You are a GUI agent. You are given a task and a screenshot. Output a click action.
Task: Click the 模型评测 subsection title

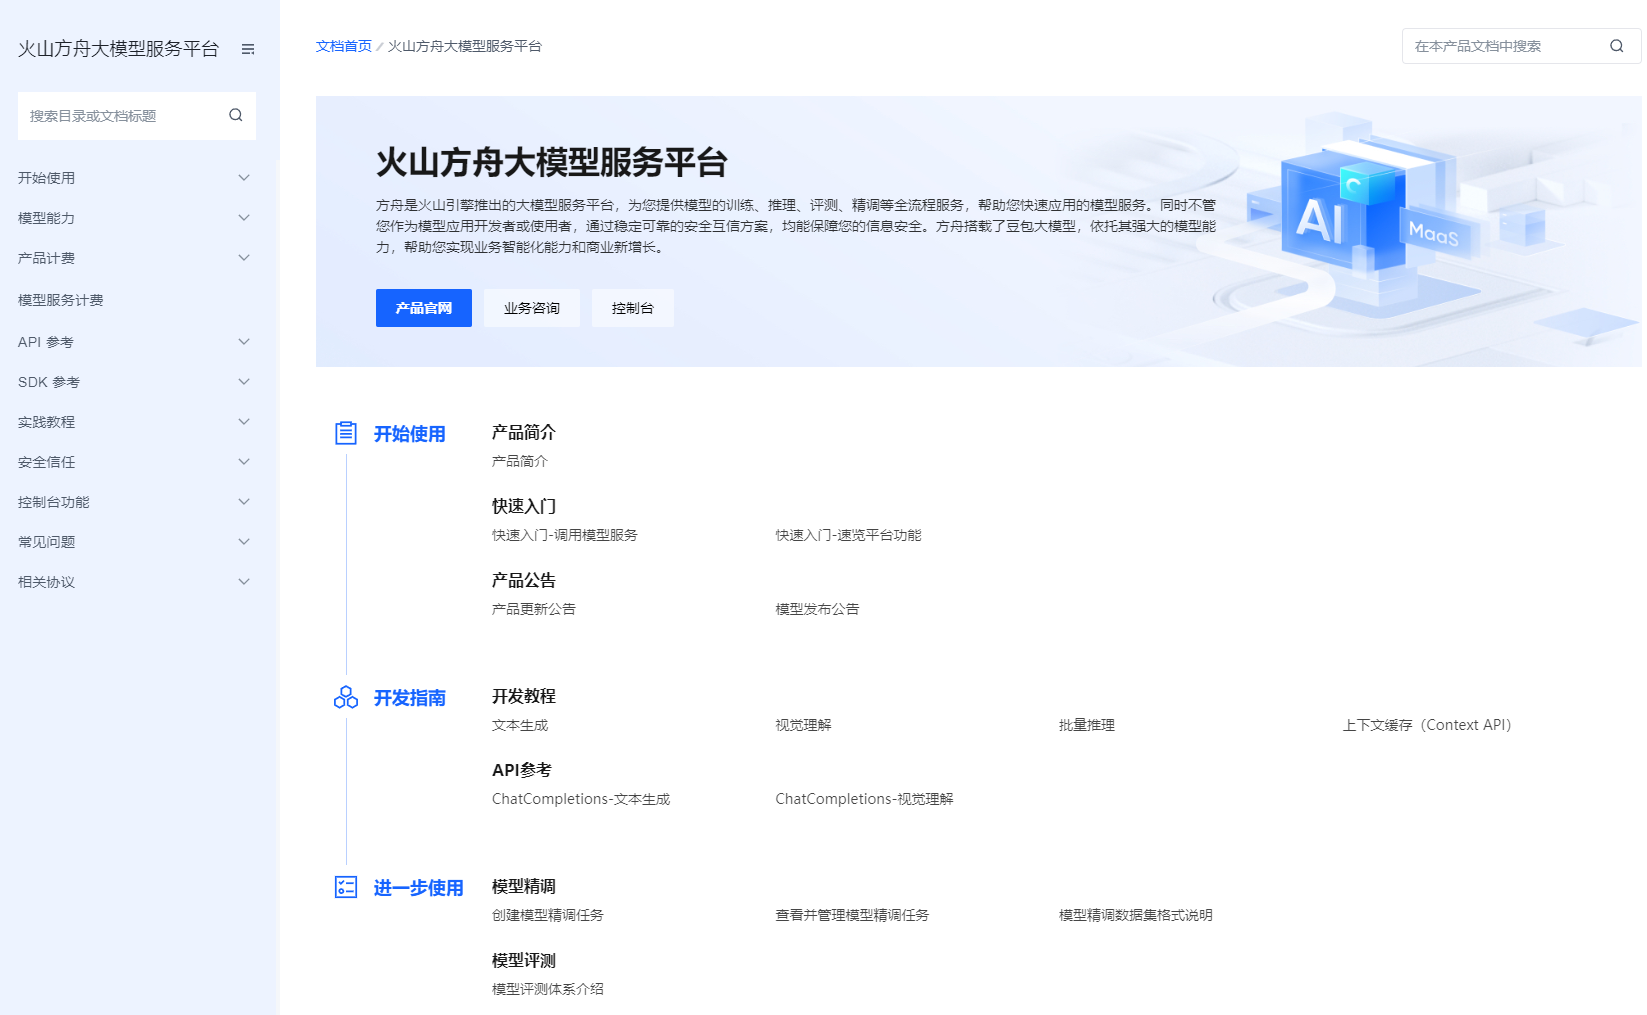tap(524, 961)
